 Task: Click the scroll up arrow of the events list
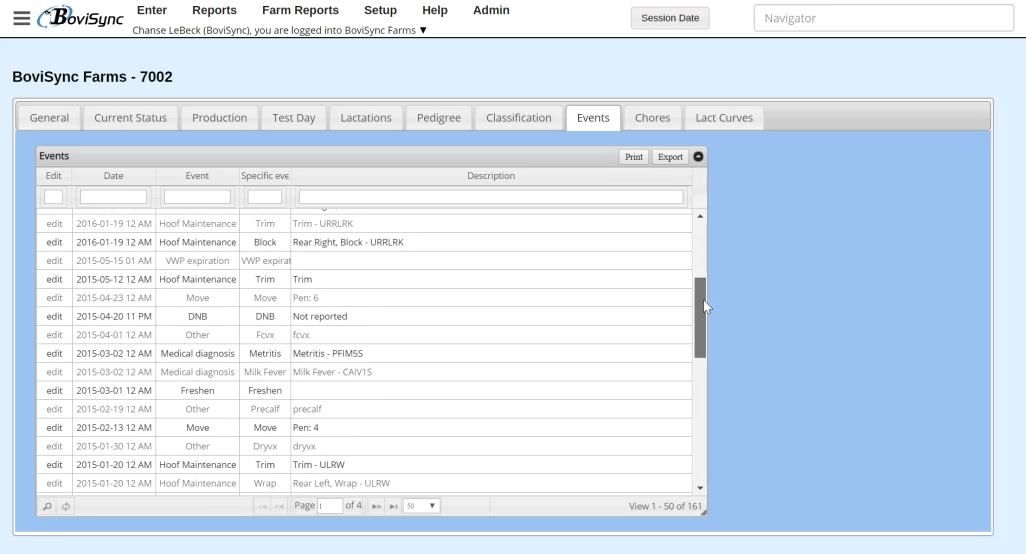[700, 216]
